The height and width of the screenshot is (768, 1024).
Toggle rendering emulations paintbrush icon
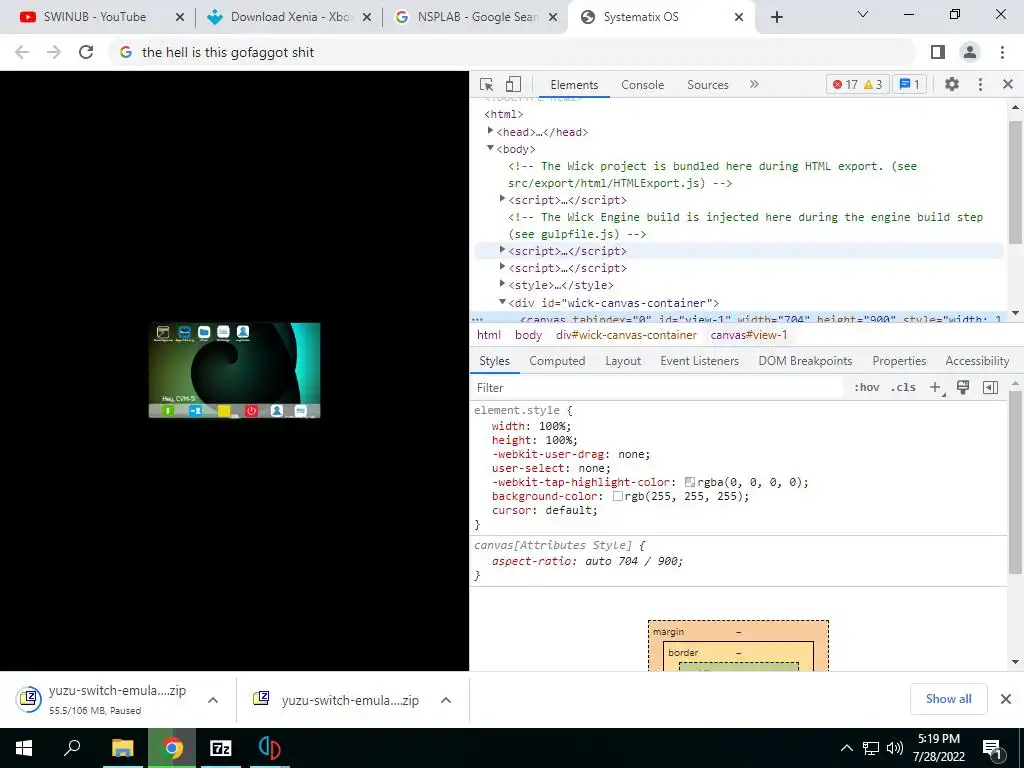(x=963, y=387)
